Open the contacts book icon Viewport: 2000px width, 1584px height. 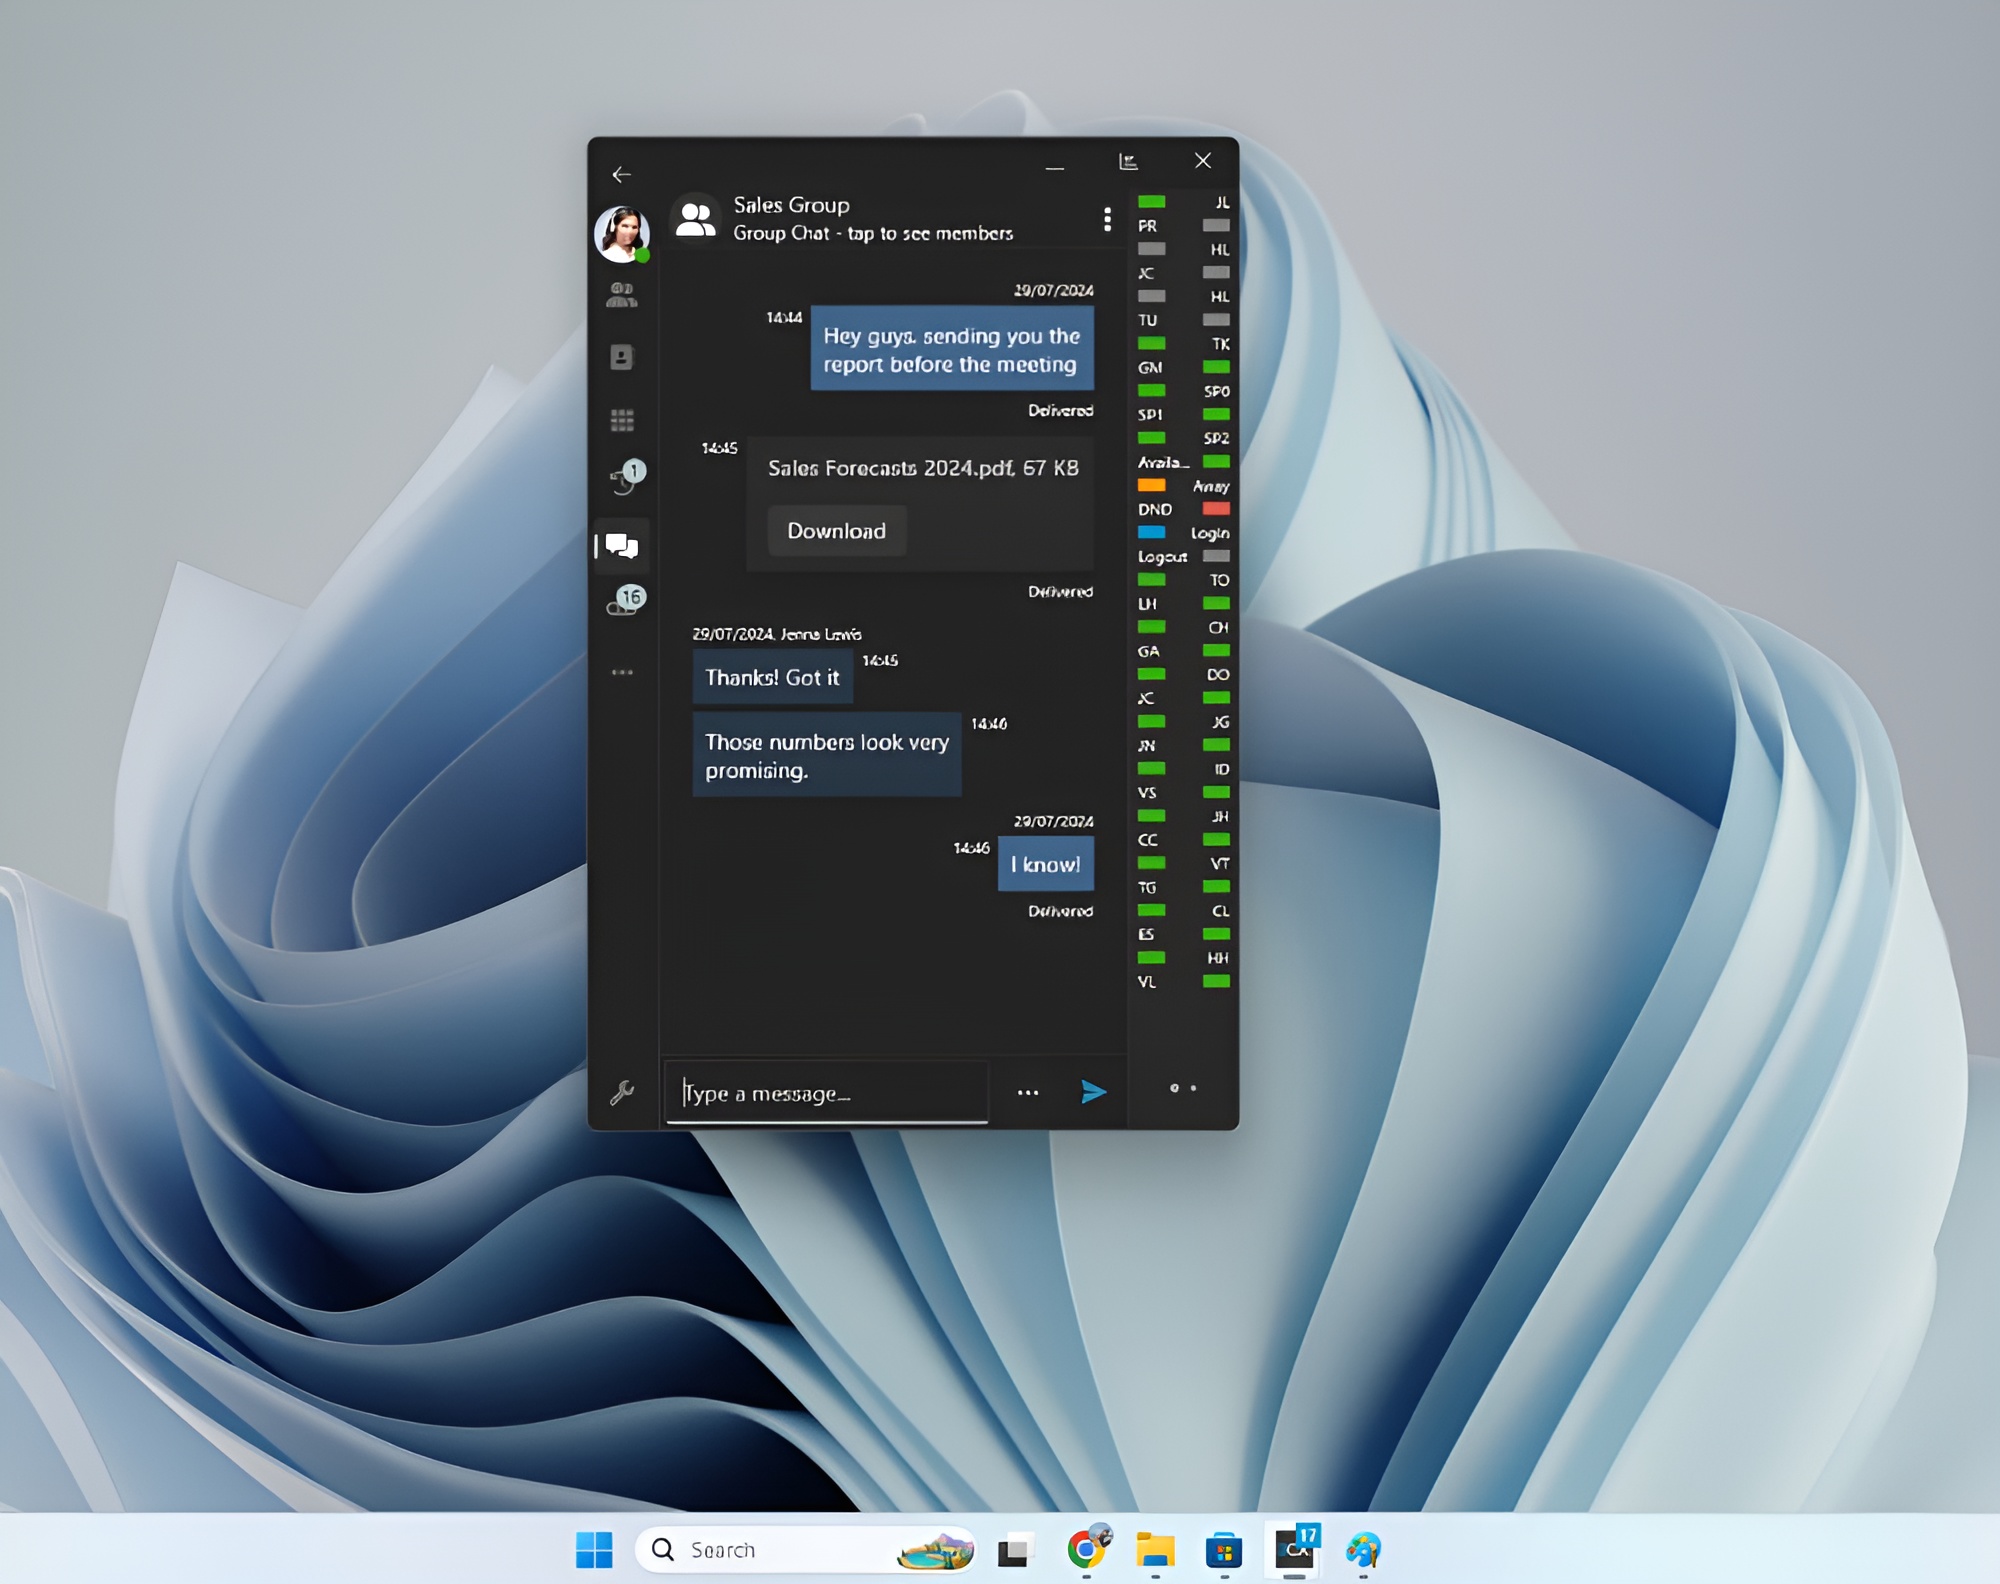pos(621,357)
